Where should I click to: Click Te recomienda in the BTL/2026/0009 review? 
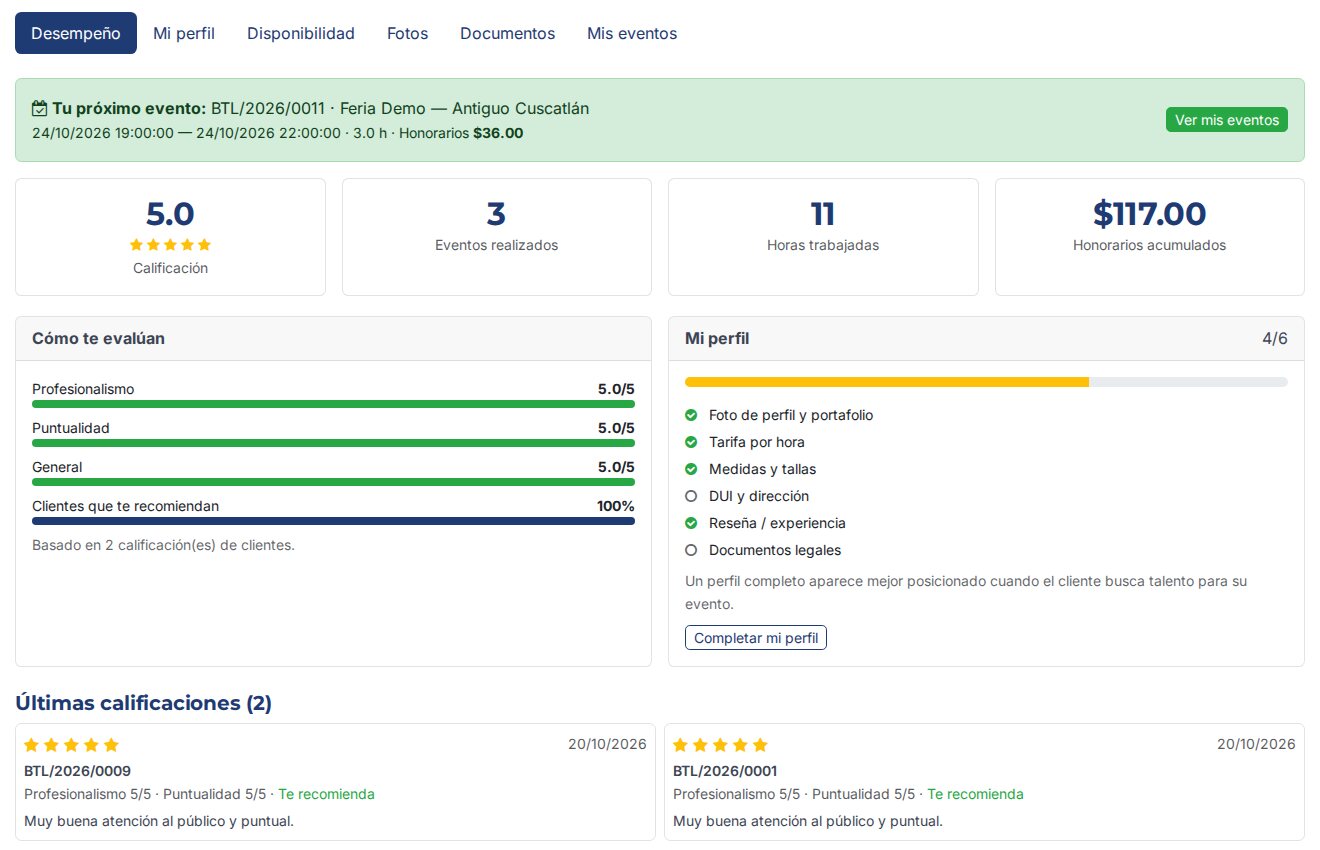[326, 794]
